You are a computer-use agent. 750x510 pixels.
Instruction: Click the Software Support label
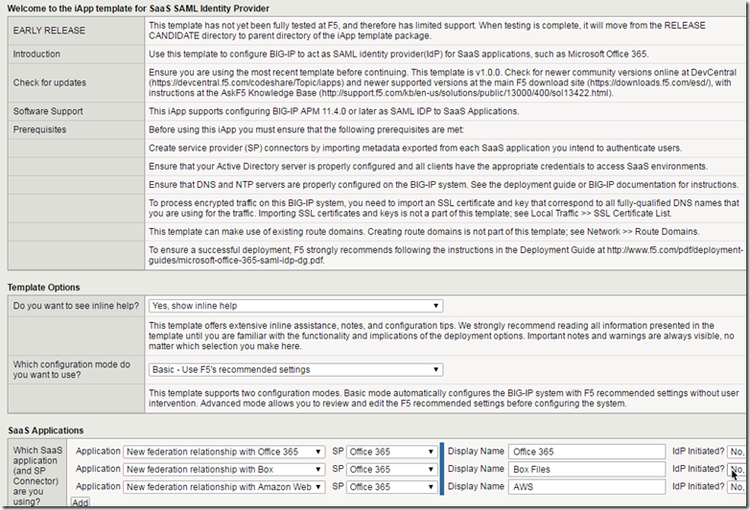48,111
